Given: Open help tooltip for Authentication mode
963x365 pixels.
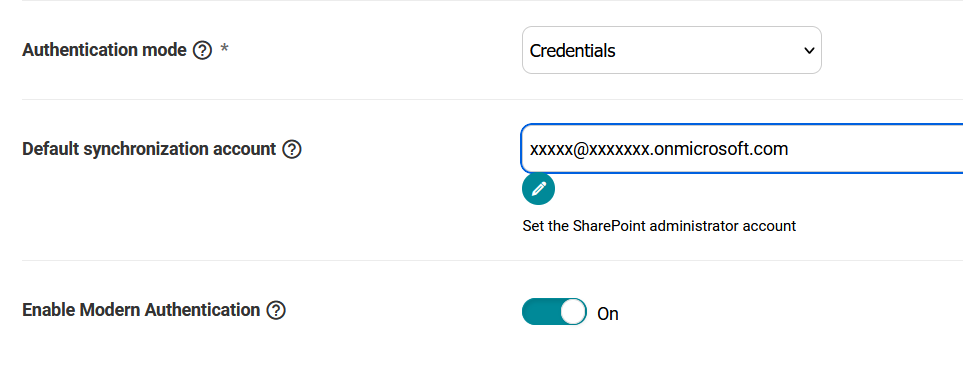Looking at the screenshot, I should [202, 50].
